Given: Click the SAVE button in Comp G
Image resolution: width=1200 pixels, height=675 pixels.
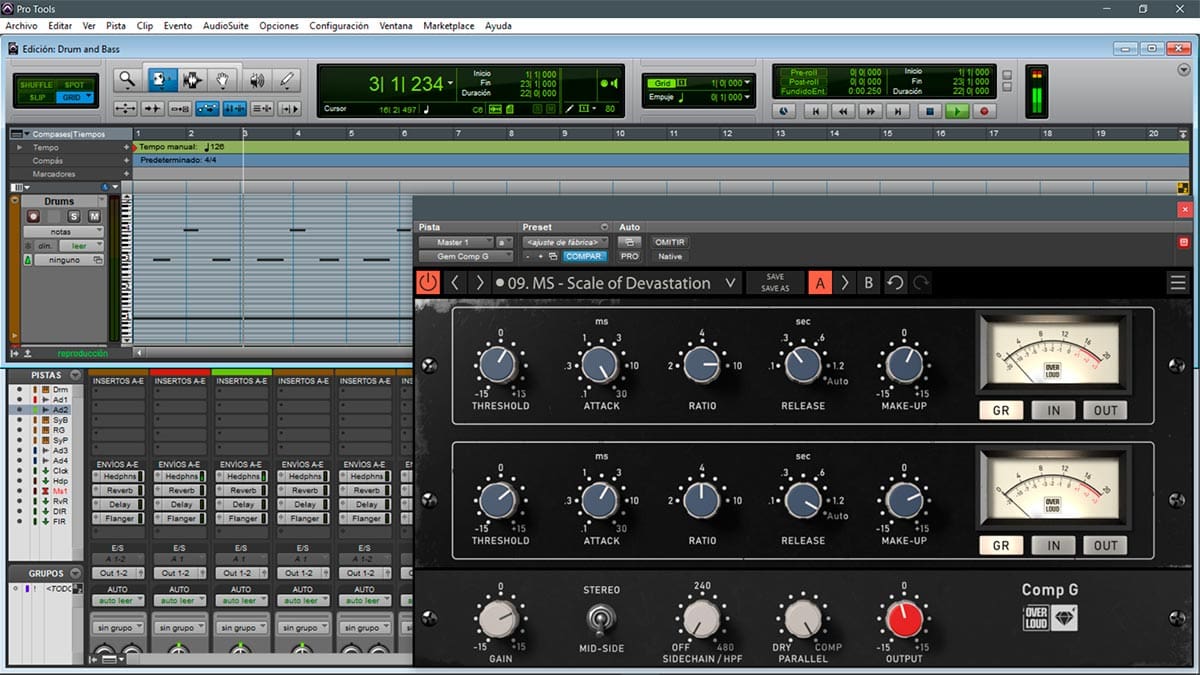Looking at the screenshot, I should pyautogui.click(x=775, y=277).
